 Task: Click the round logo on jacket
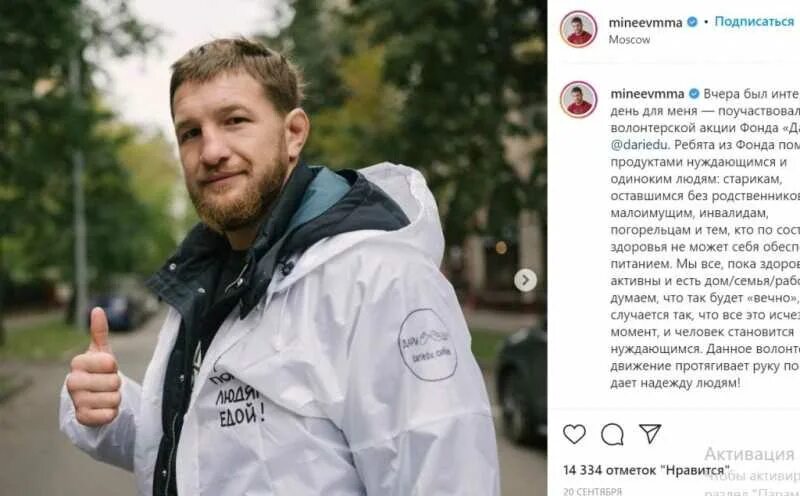pyautogui.click(x=428, y=344)
